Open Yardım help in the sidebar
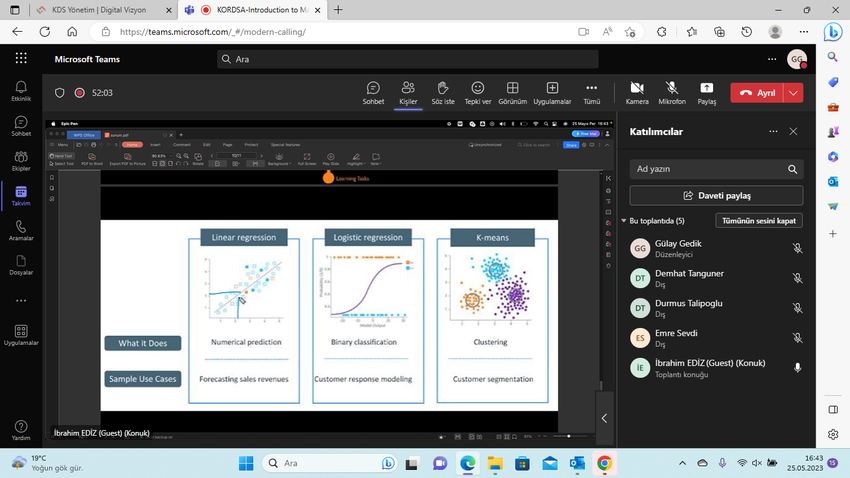 pyautogui.click(x=21, y=430)
